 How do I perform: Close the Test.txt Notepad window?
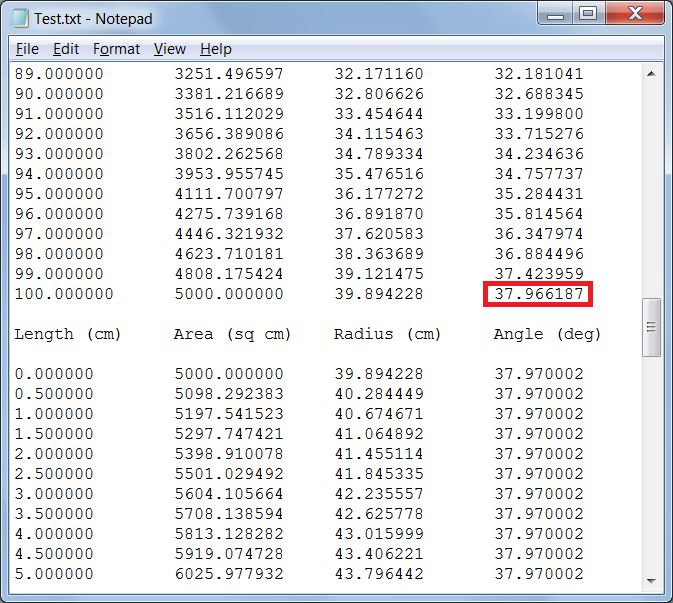635,15
